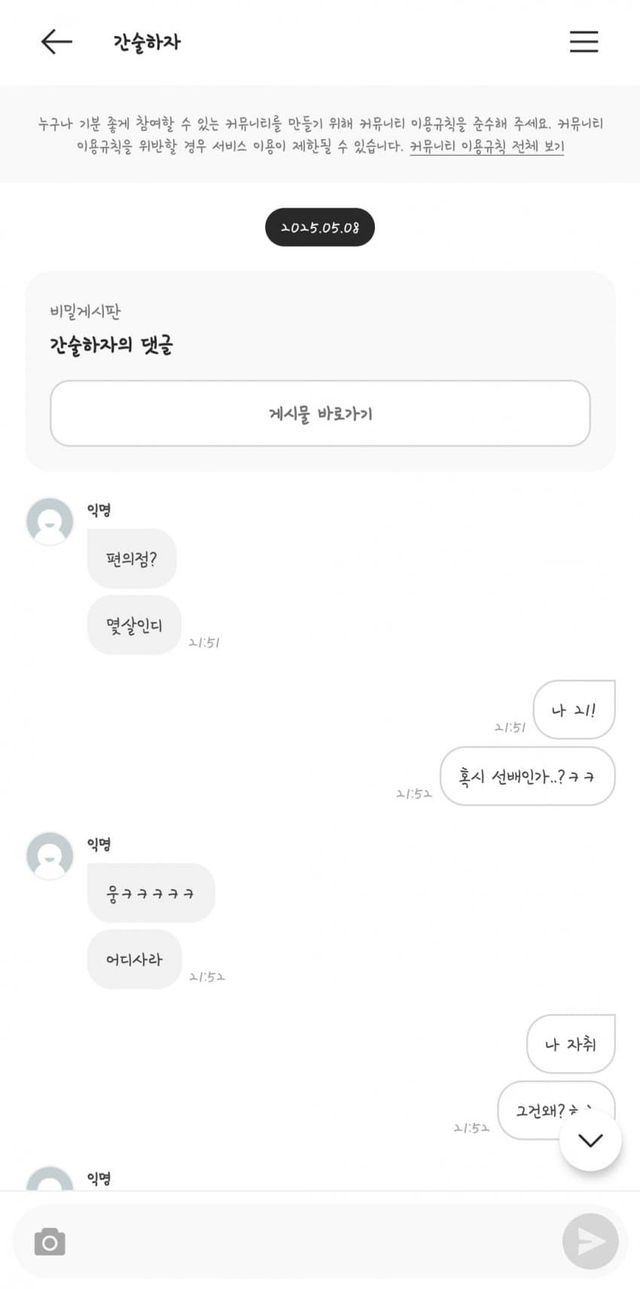Tap the first 익명 profile avatar
This screenshot has height=1289, width=640.
click(x=50, y=521)
